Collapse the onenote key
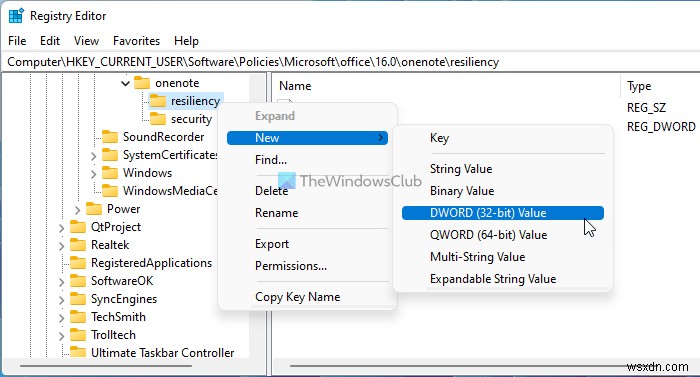The image size is (700, 377). (125, 83)
